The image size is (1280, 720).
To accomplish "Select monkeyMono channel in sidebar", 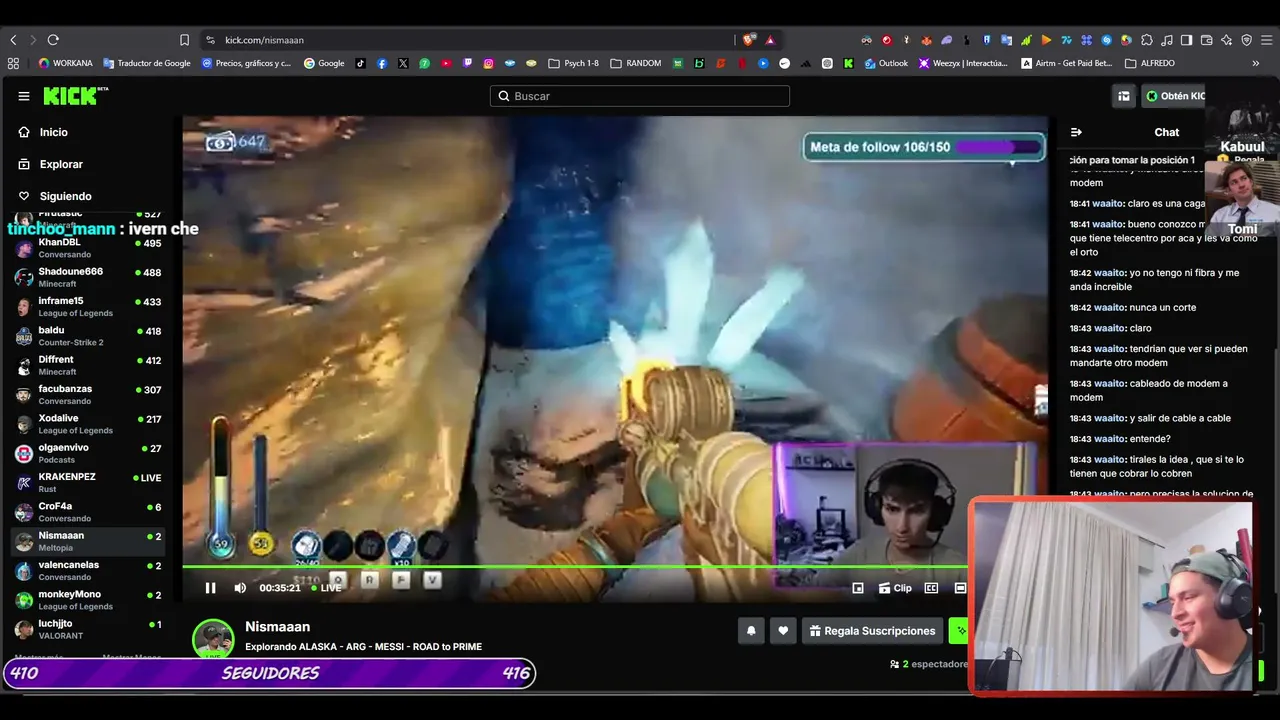I will coord(88,600).
